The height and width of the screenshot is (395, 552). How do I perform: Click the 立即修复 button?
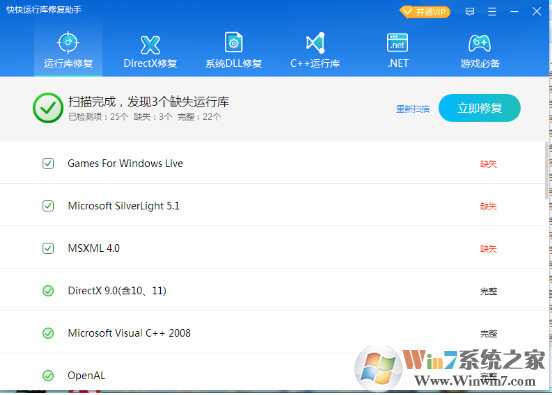(479, 108)
